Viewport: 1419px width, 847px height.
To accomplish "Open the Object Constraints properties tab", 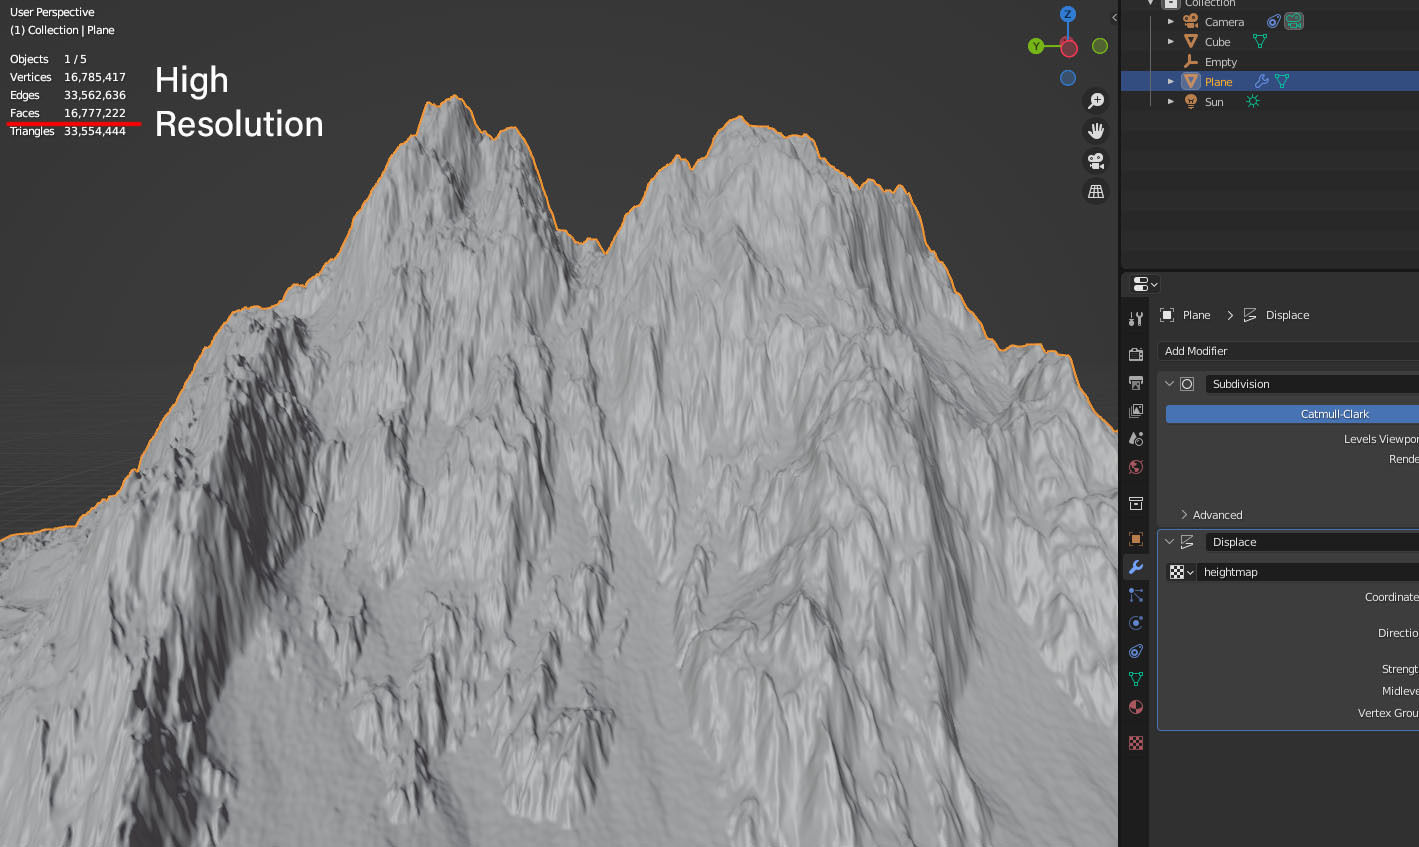I will pos(1136,651).
